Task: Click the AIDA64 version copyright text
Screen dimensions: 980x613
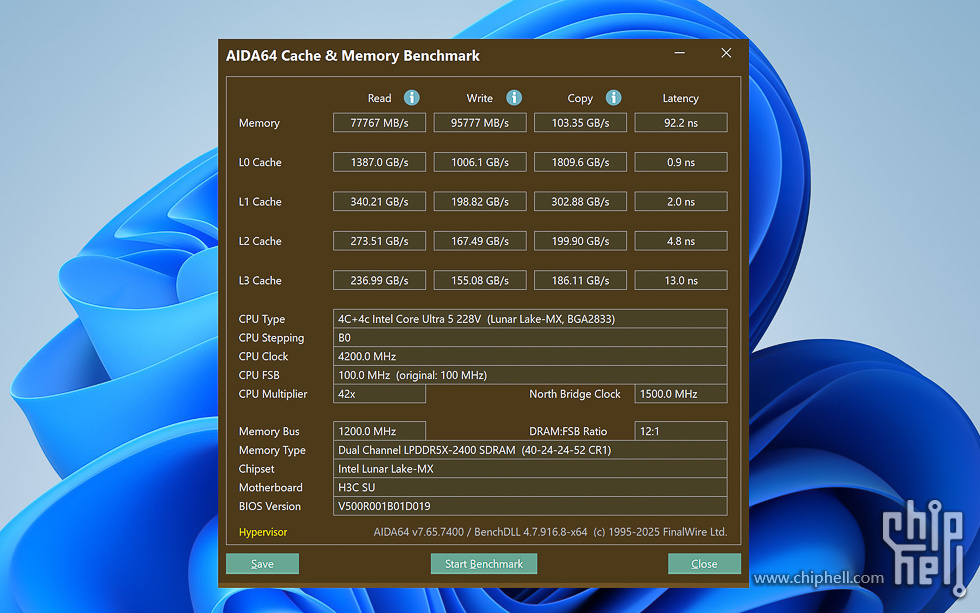Action: (551, 532)
